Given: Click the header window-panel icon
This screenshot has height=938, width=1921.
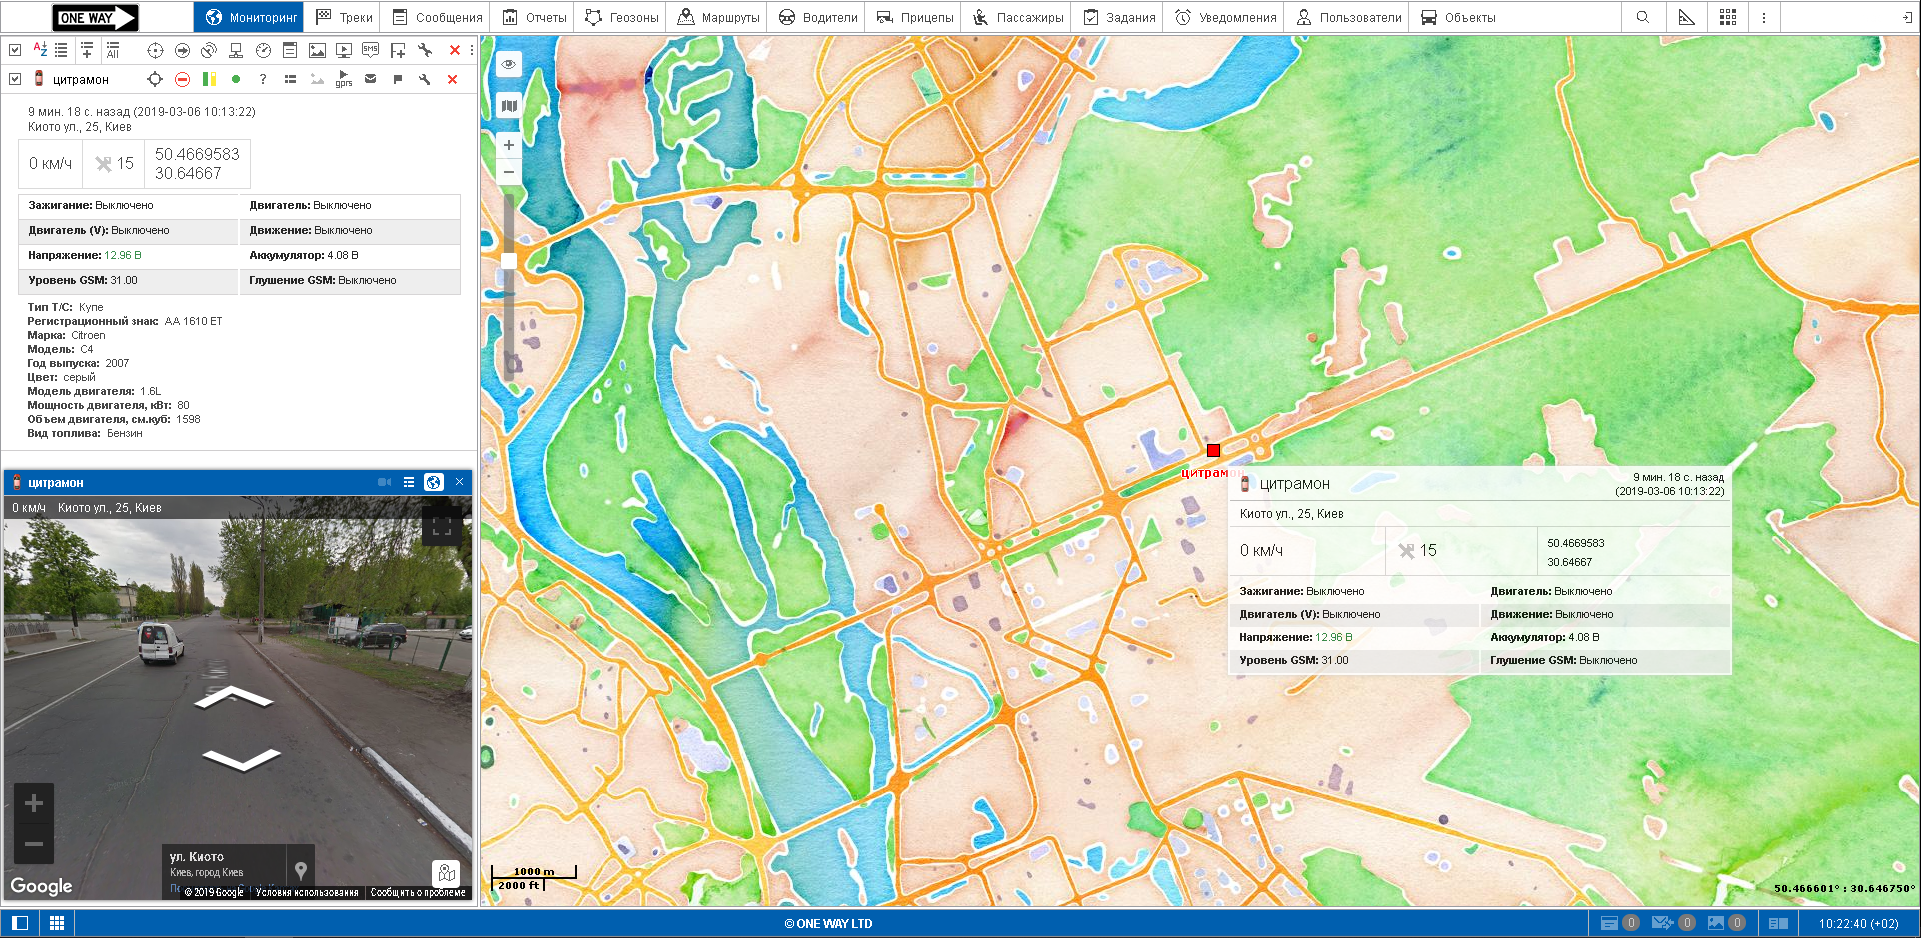Looking at the screenshot, I should [290, 50].
